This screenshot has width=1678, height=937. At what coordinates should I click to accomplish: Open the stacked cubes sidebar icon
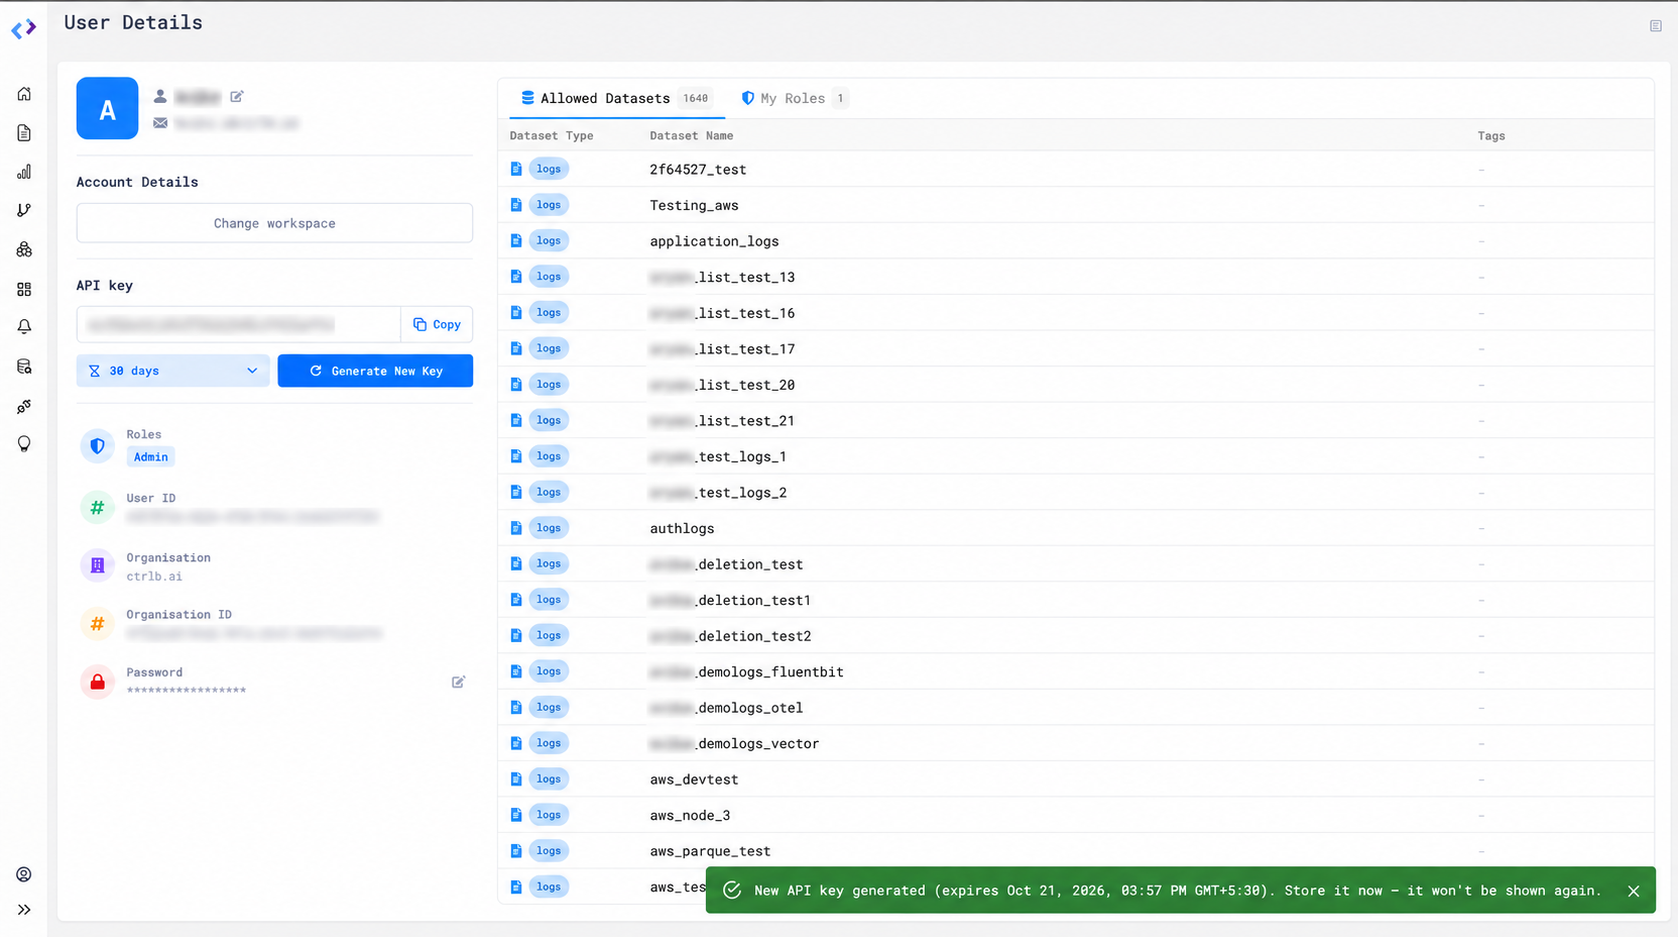(x=24, y=249)
